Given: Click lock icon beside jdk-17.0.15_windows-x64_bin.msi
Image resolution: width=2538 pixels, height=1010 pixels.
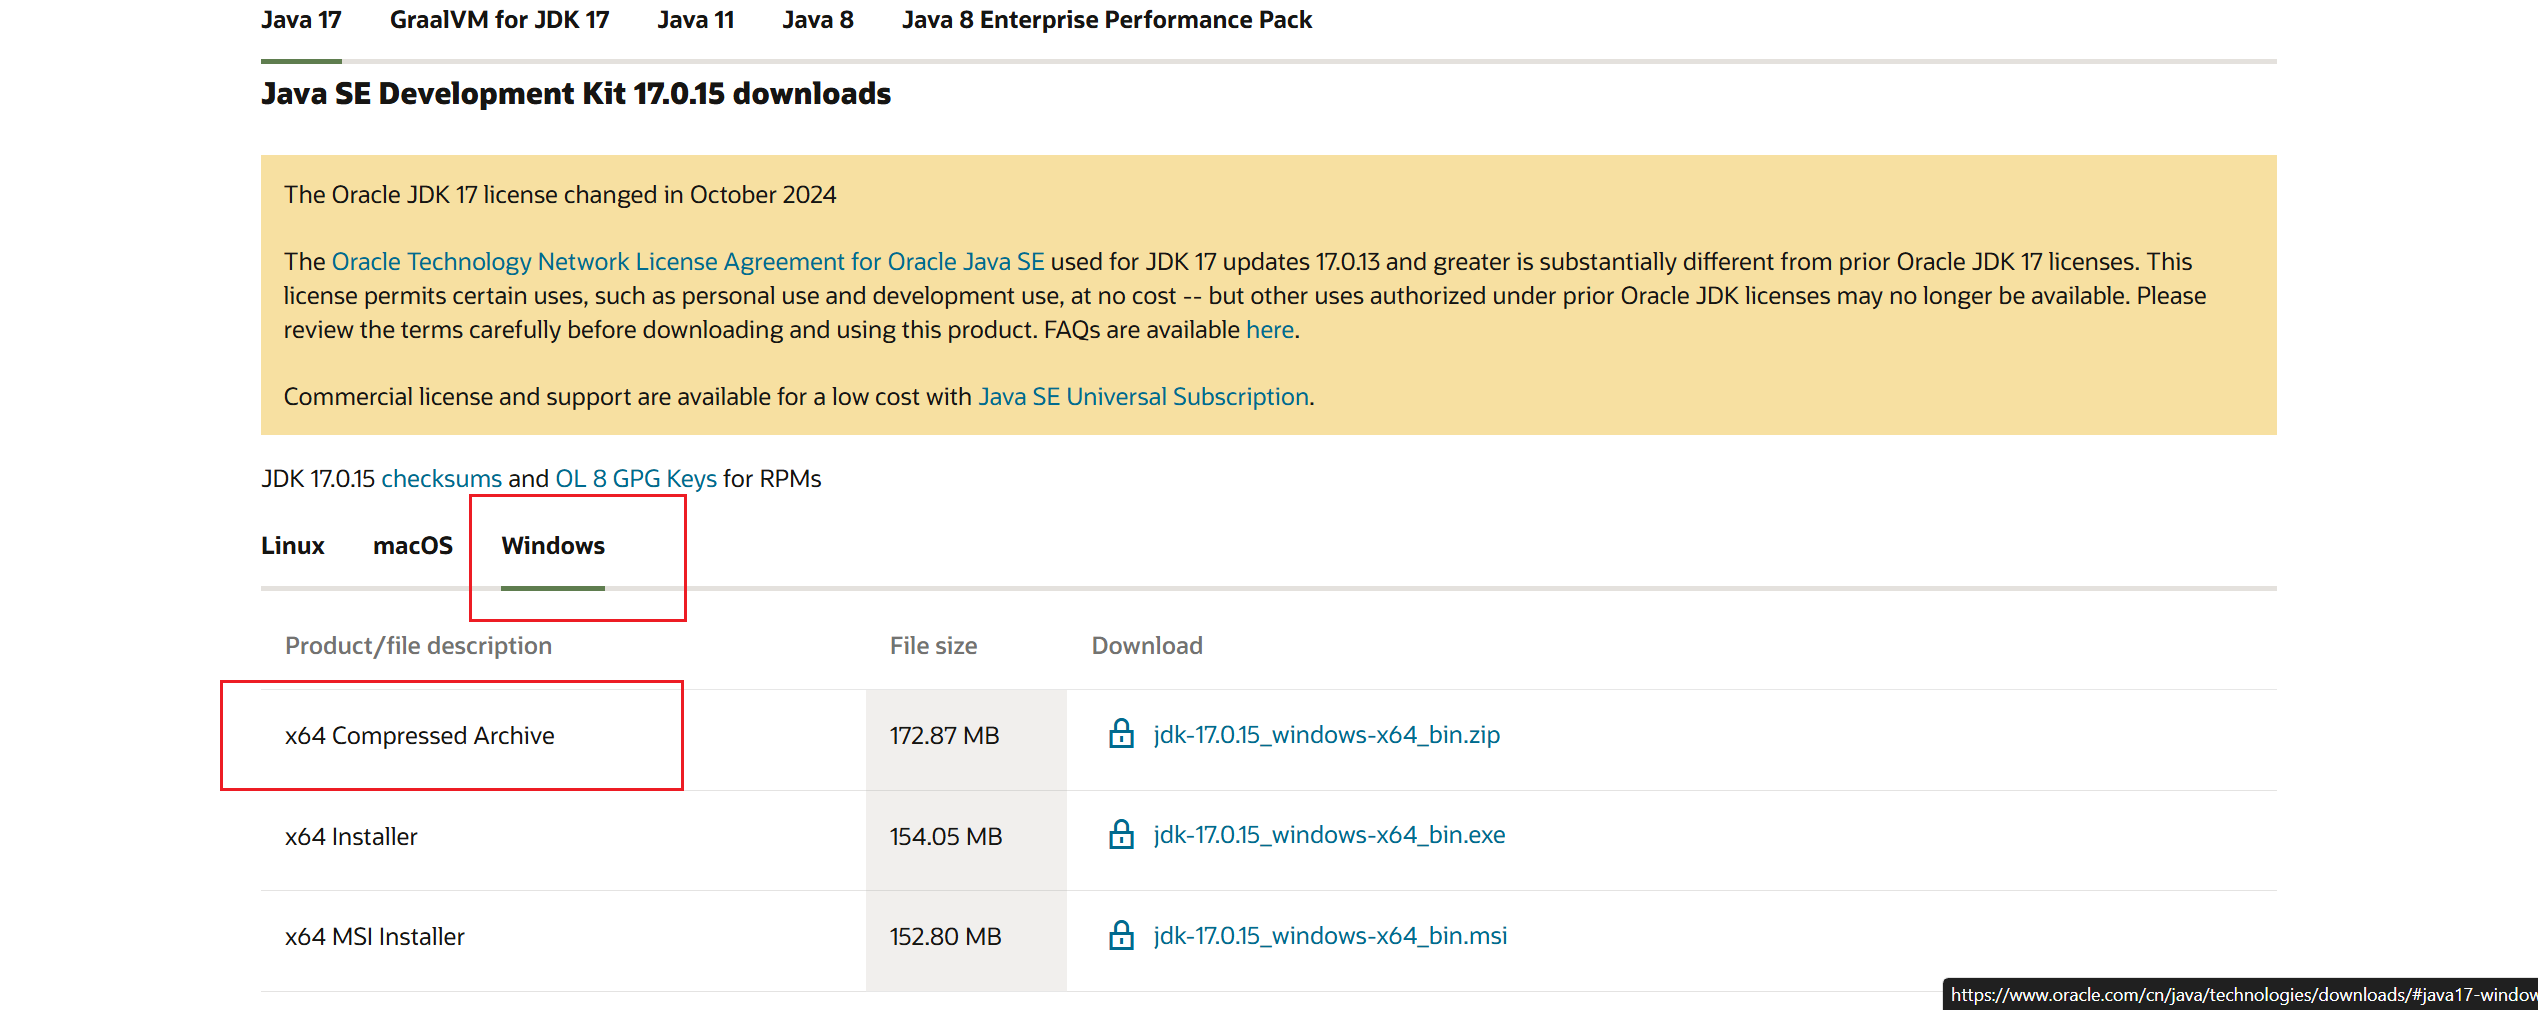Looking at the screenshot, I should click(1121, 935).
